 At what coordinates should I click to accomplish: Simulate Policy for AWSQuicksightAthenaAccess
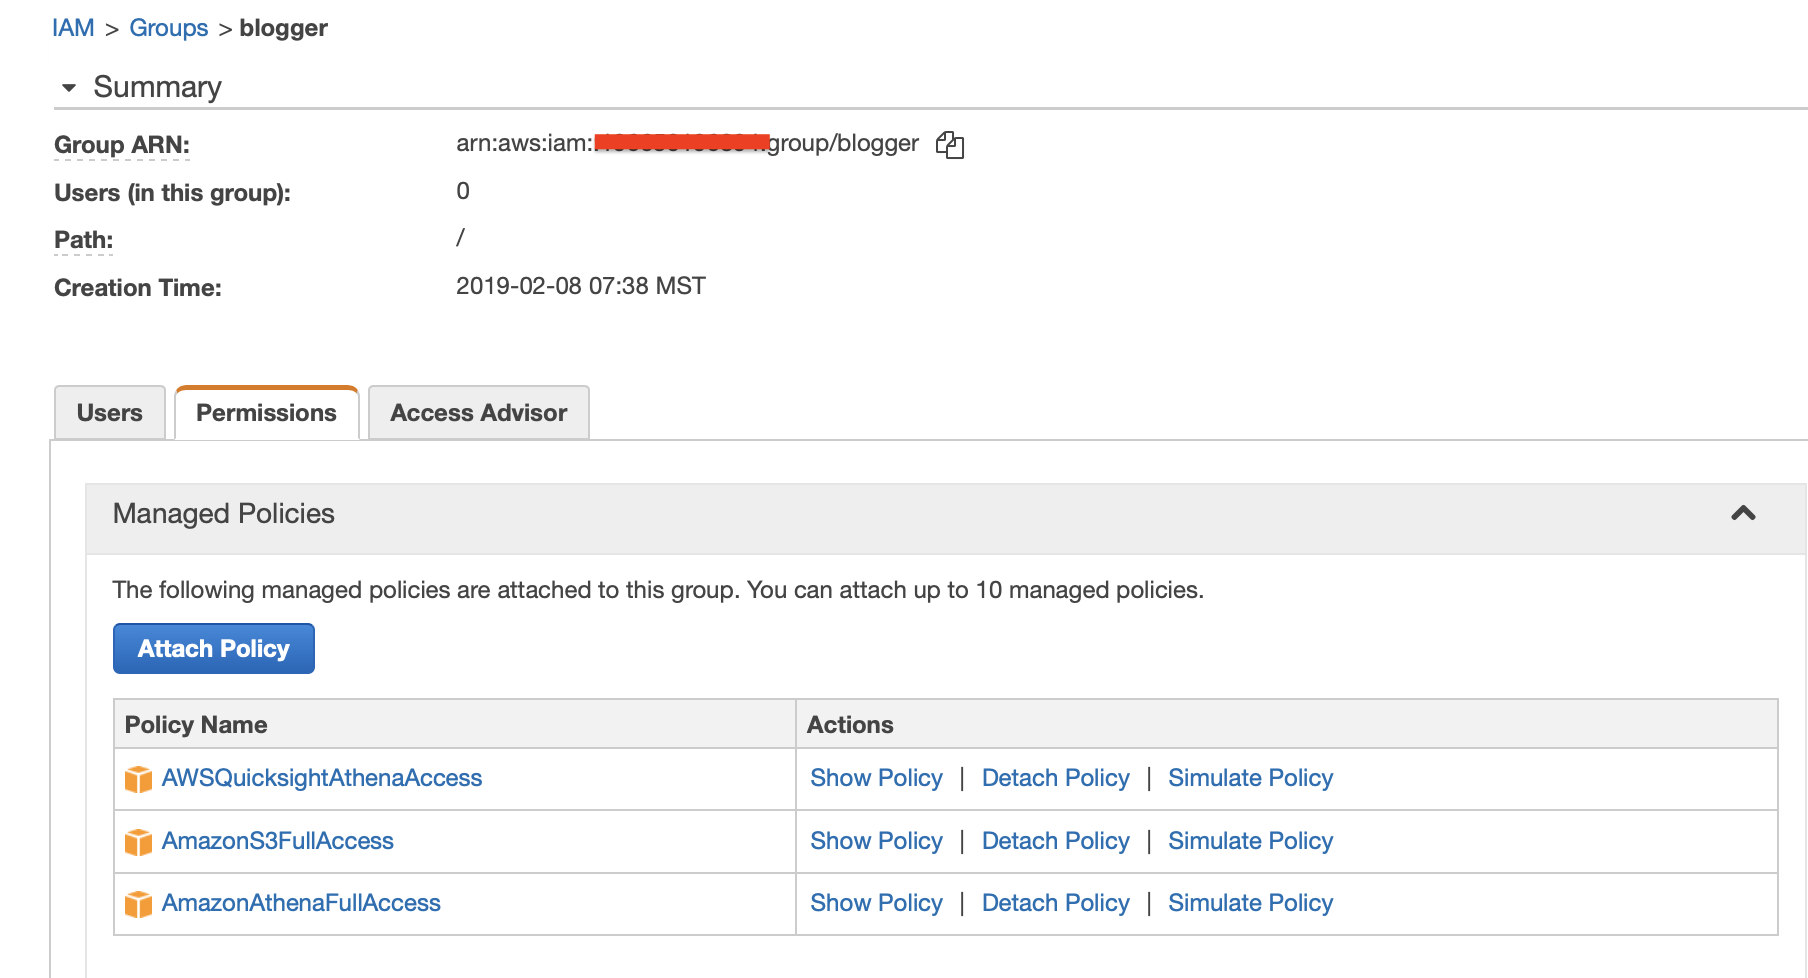pos(1250,778)
